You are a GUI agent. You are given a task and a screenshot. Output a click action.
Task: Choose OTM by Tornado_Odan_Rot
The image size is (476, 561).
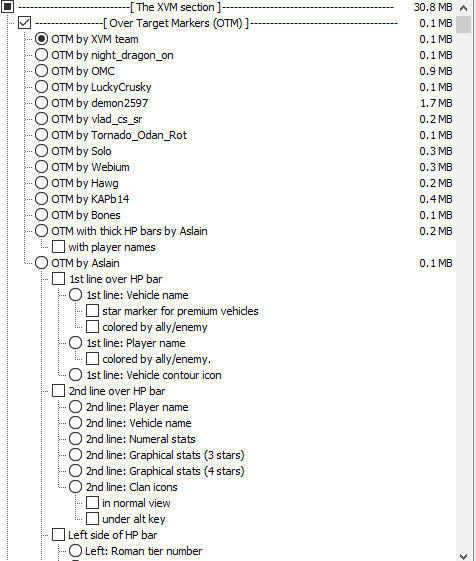point(42,135)
